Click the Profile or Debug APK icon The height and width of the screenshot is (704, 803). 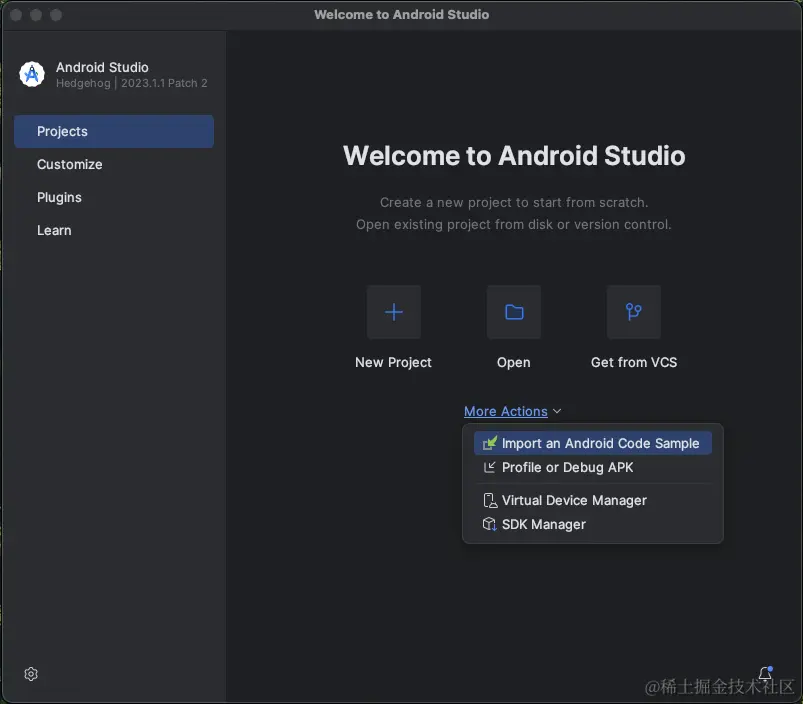(x=489, y=467)
